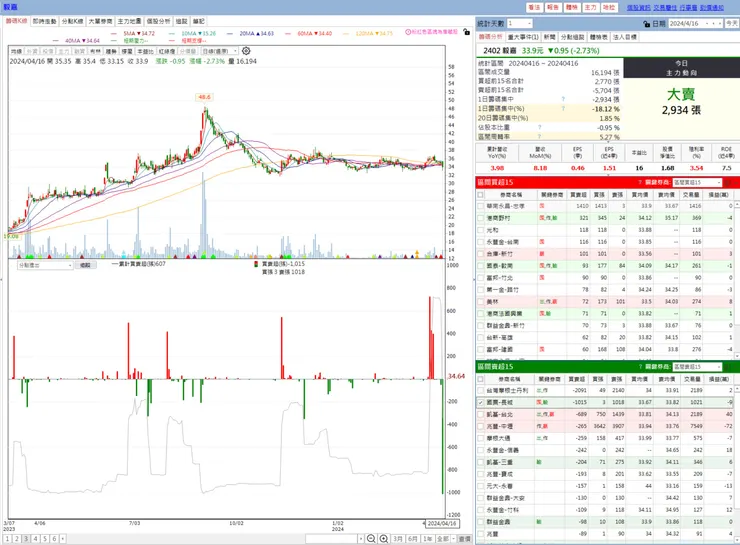Tick the checkbox for 港商野村 row
Image resolution: width=740 pixels, height=545 pixels.
pos(480,218)
